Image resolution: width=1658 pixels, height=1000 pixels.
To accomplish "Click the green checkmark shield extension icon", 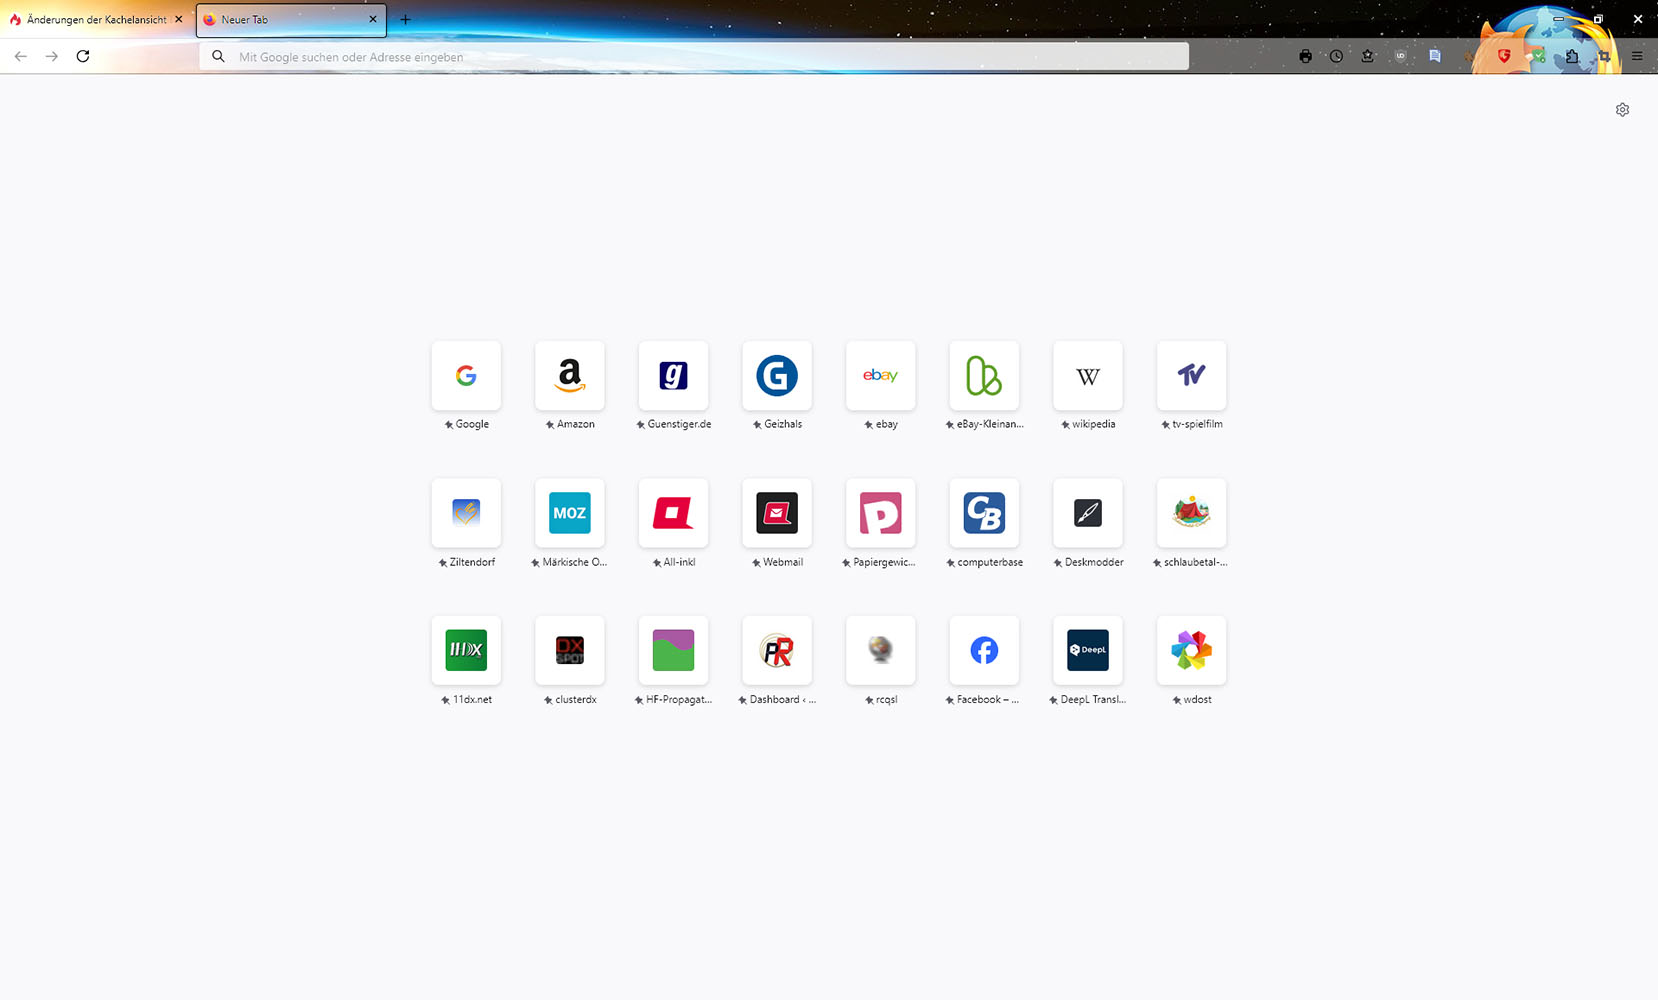I will tap(1538, 56).
